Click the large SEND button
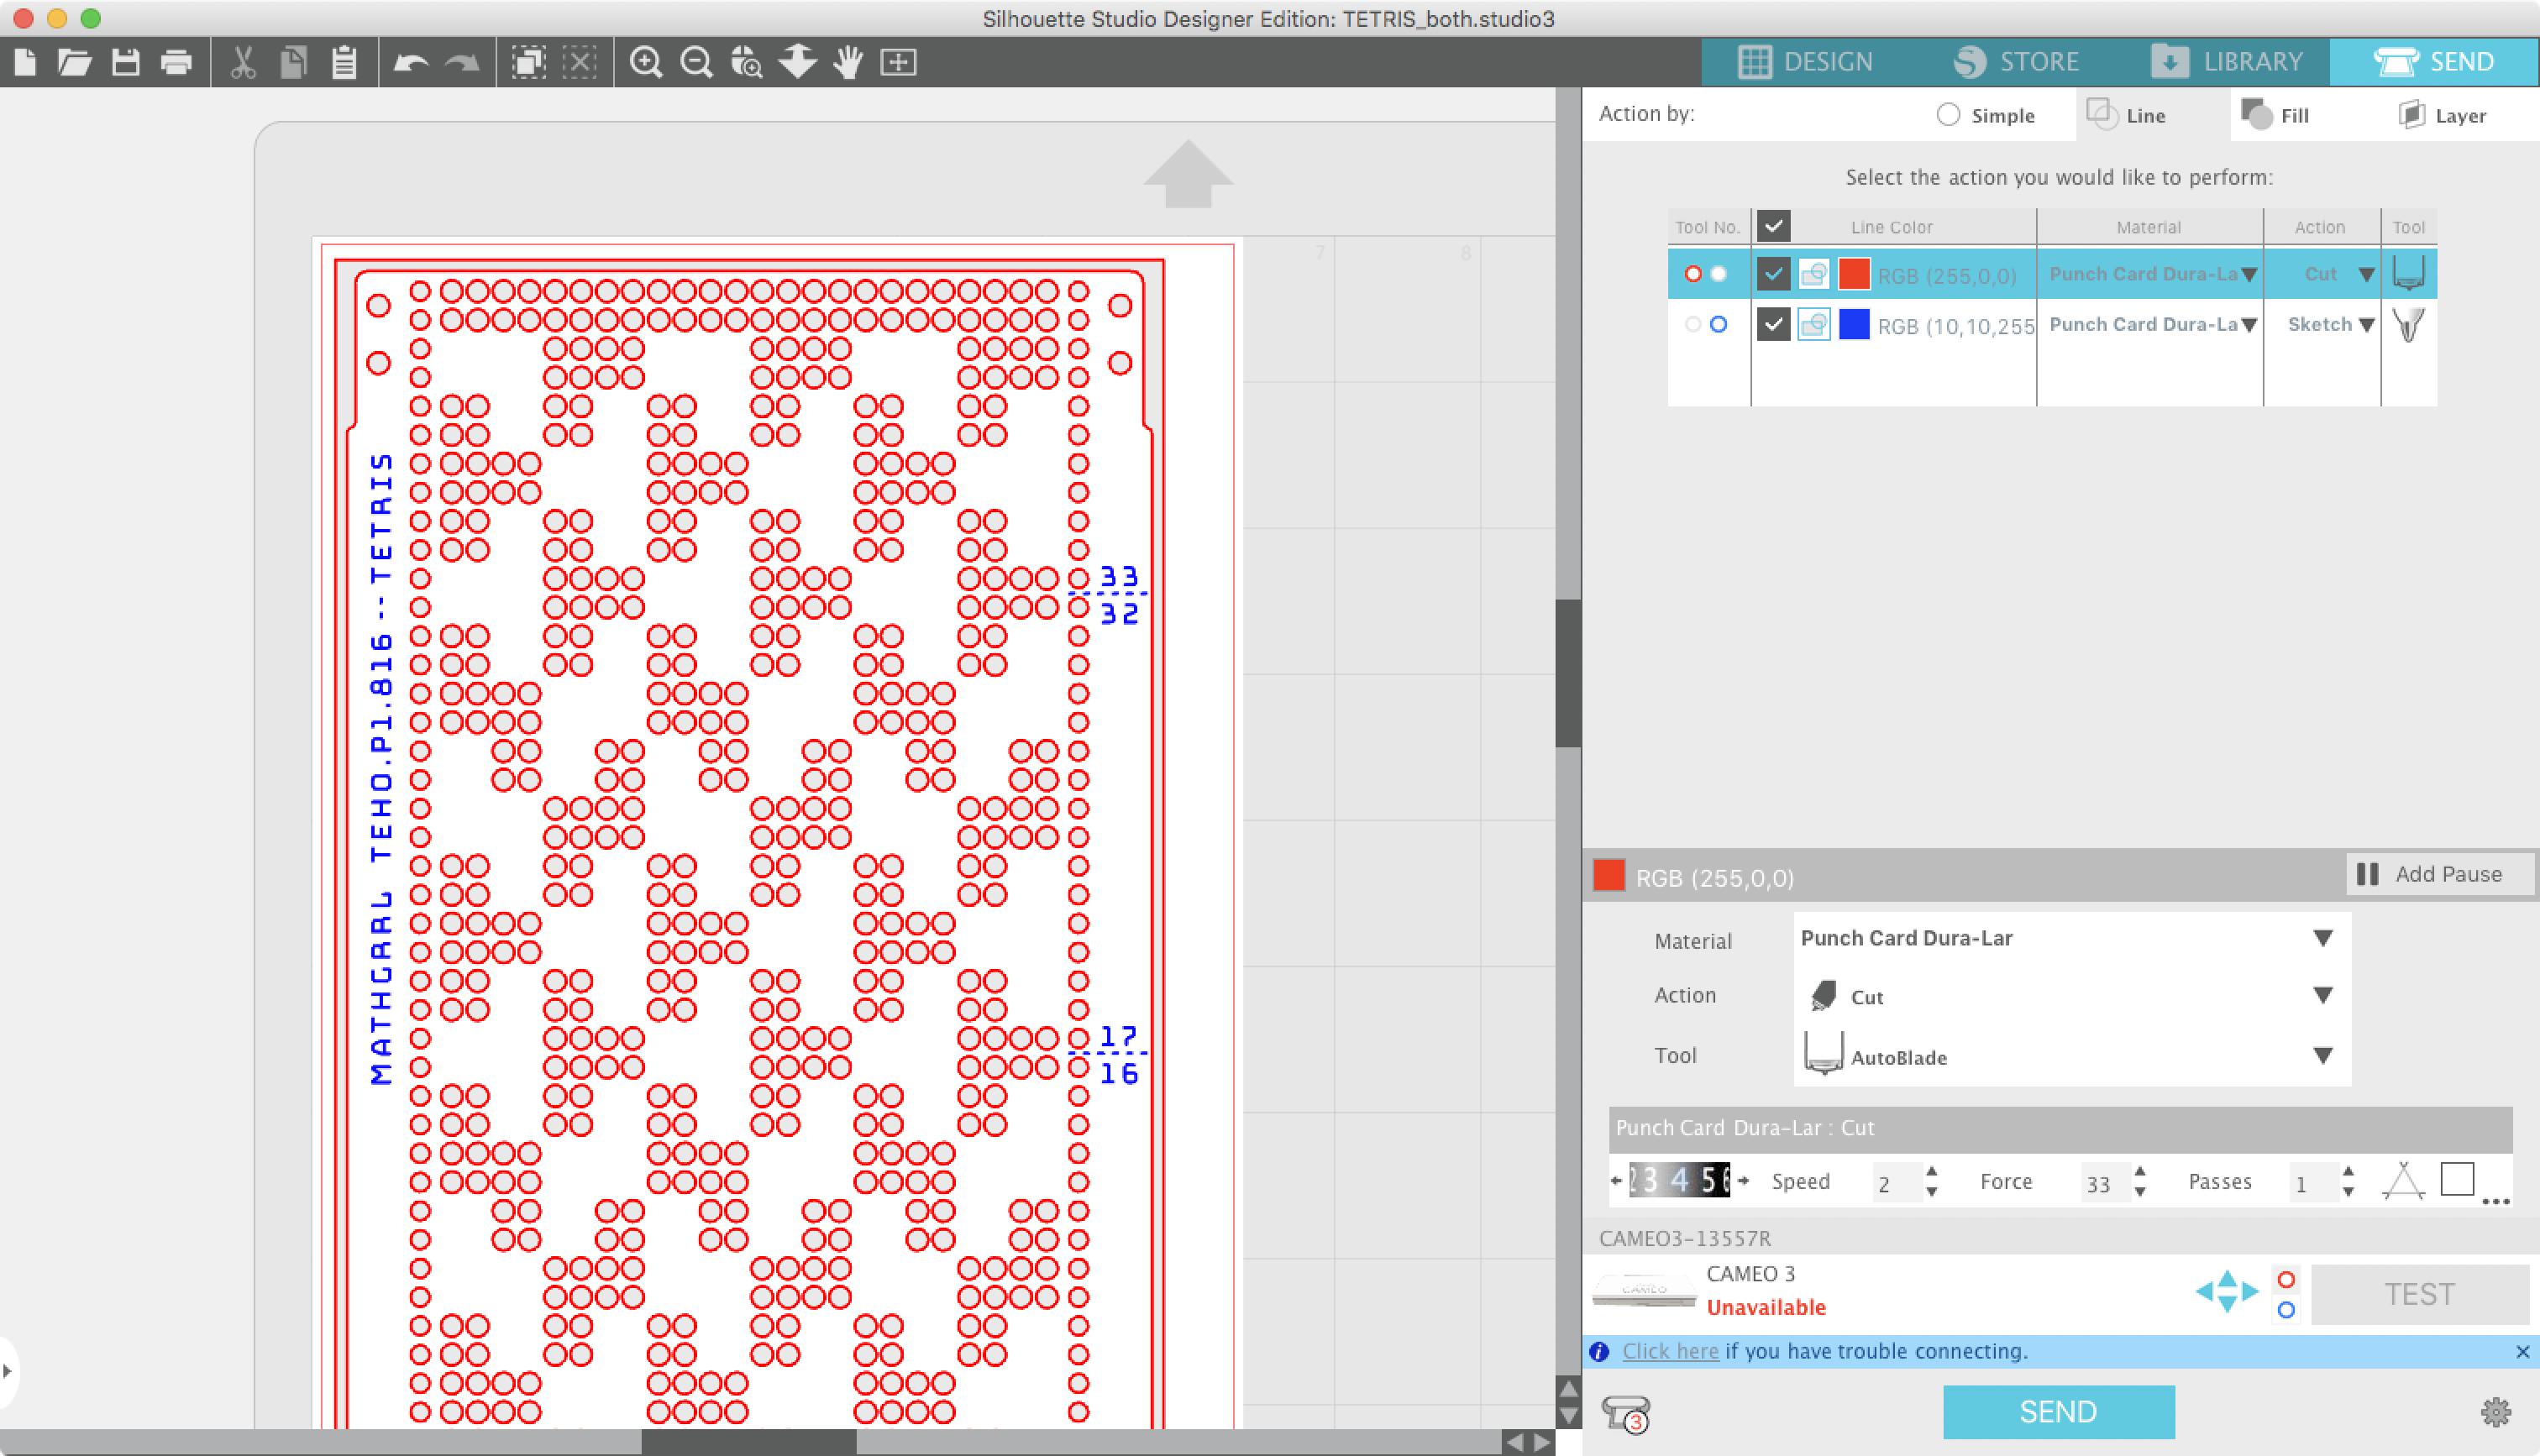The width and height of the screenshot is (2540, 1456). click(2058, 1411)
